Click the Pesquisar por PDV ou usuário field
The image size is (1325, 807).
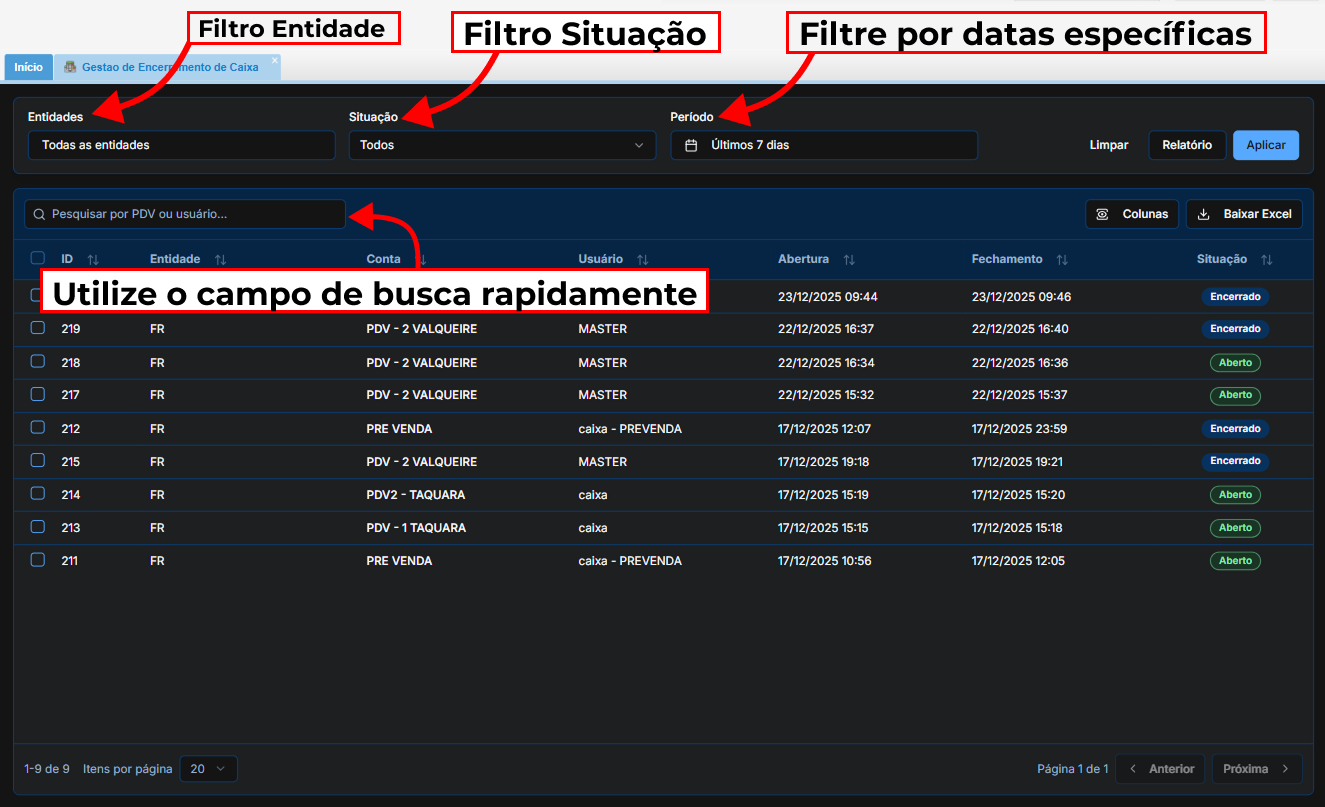click(185, 215)
